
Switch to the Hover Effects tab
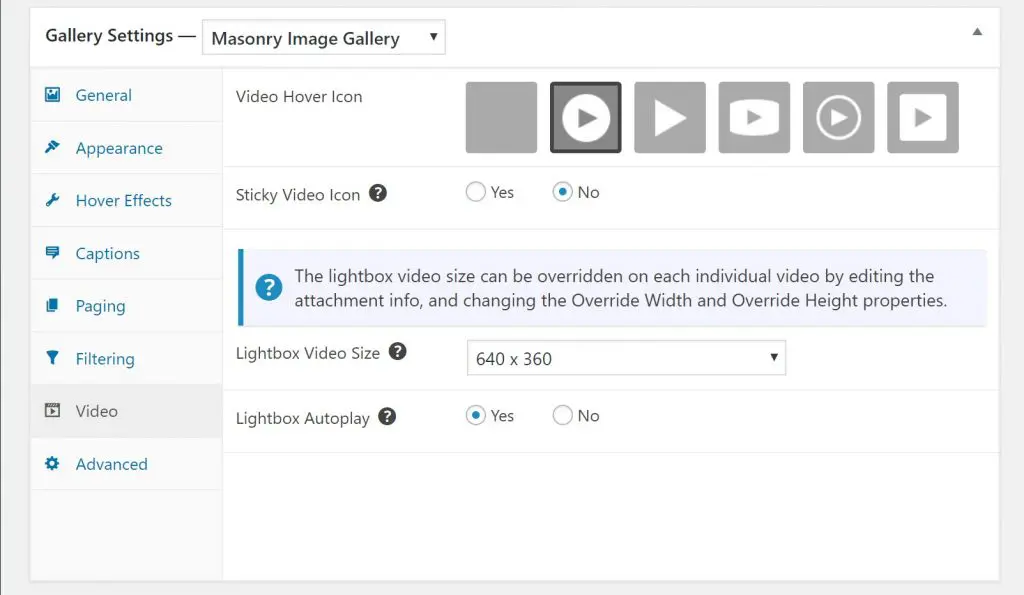[x=123, y=200]
